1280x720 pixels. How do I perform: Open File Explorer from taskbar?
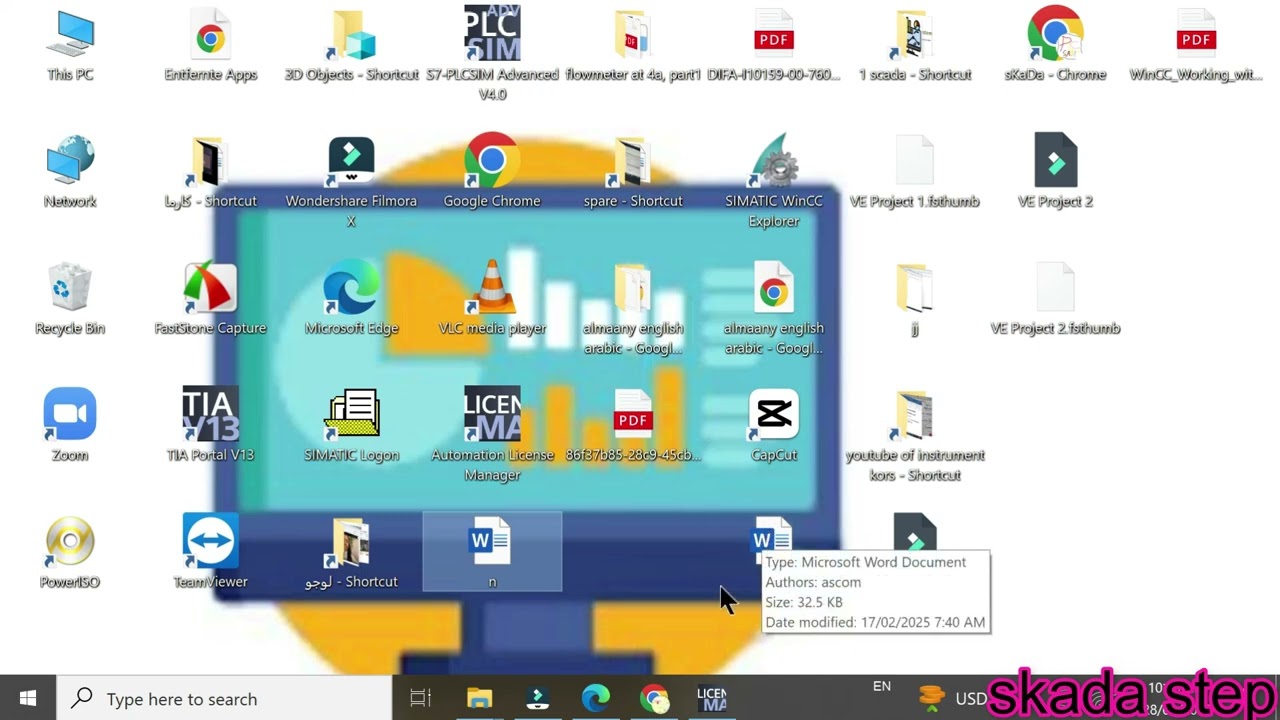480,698
